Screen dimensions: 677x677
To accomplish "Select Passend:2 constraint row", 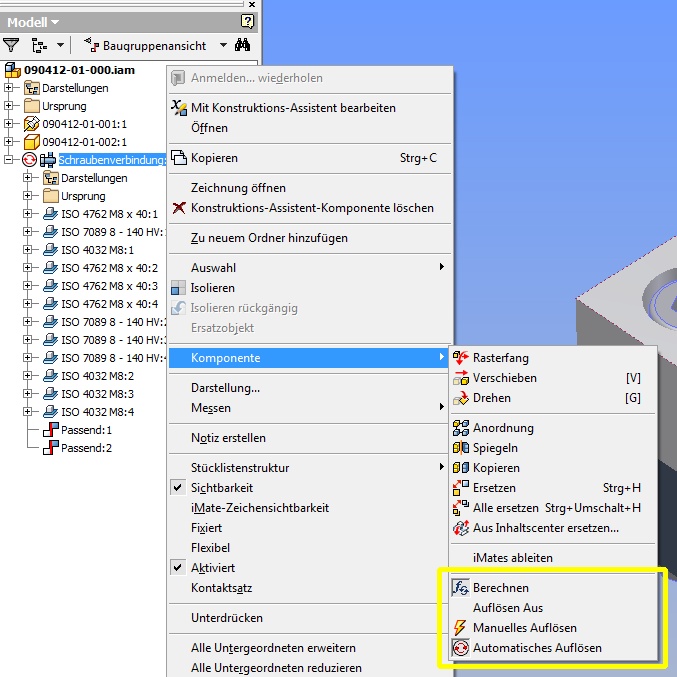I will [86, 448].
